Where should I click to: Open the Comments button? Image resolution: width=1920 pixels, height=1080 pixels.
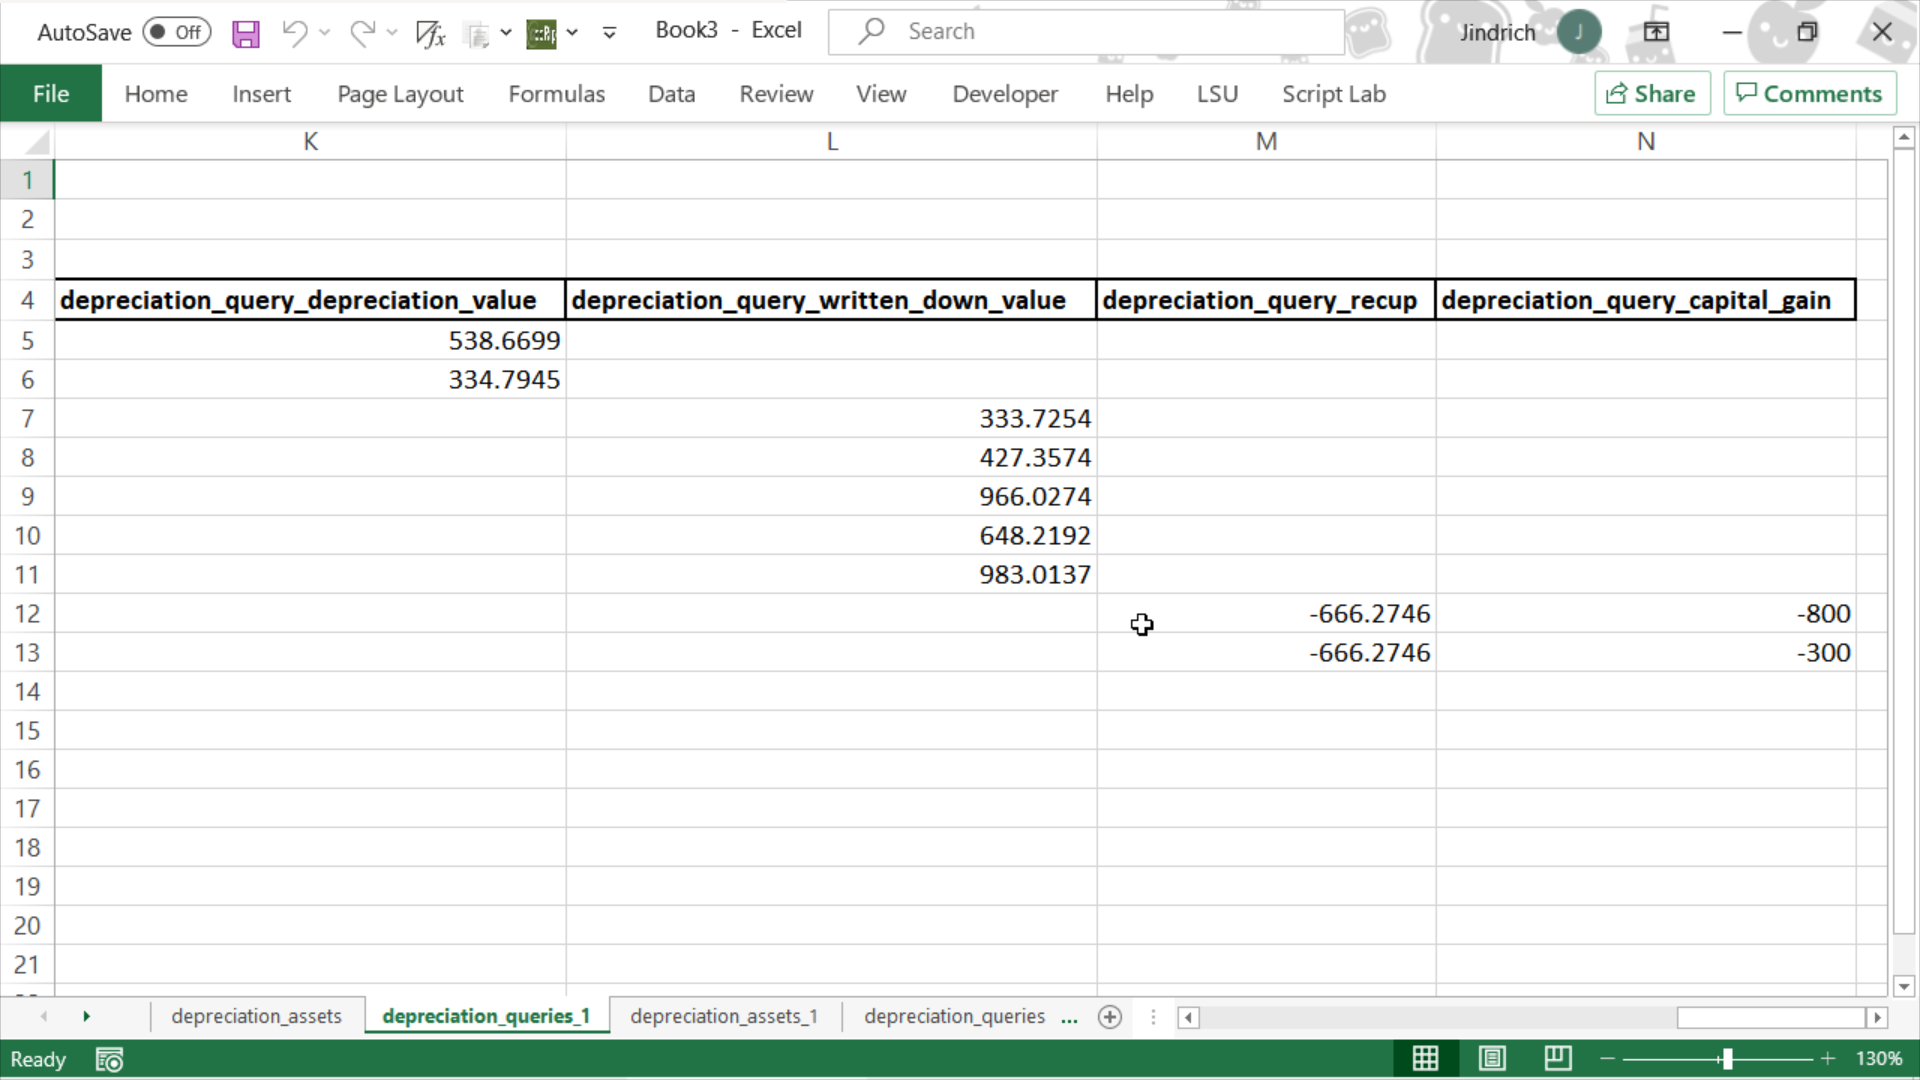tap(1809, 93)
